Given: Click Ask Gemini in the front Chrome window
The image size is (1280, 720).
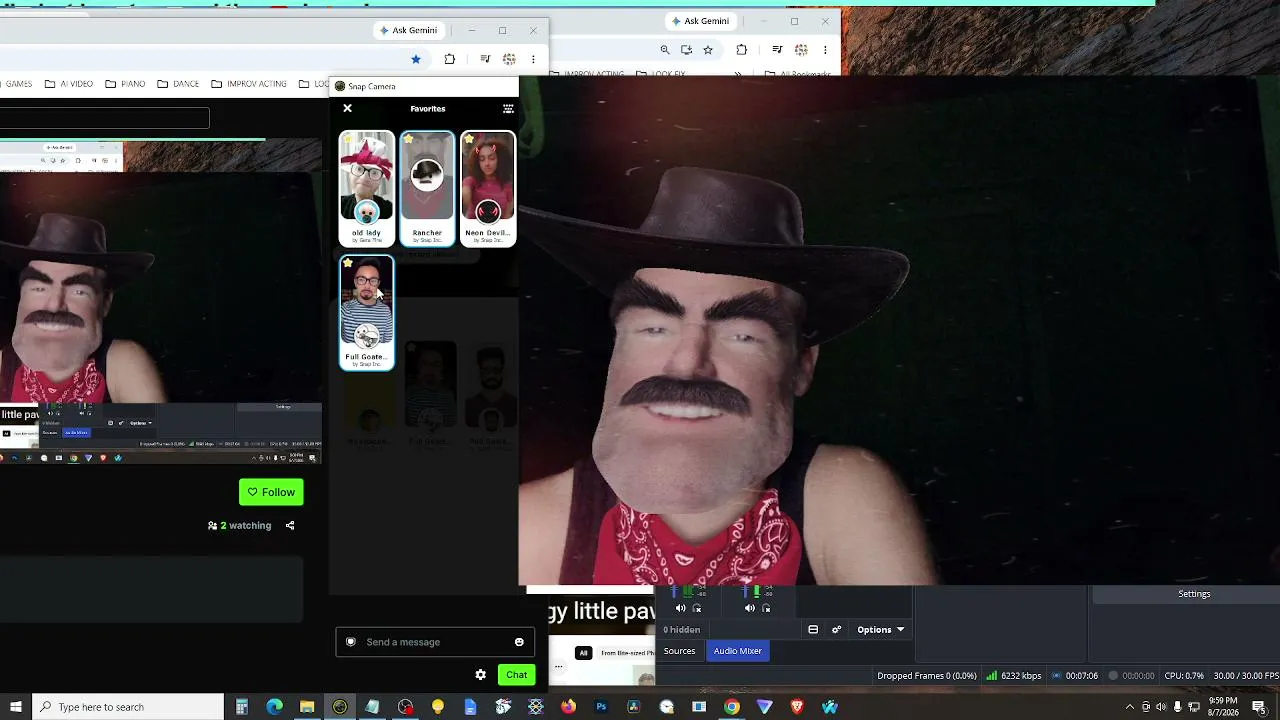Looking at the screenshot, I should pyautogui.click(x=408, y=30).
